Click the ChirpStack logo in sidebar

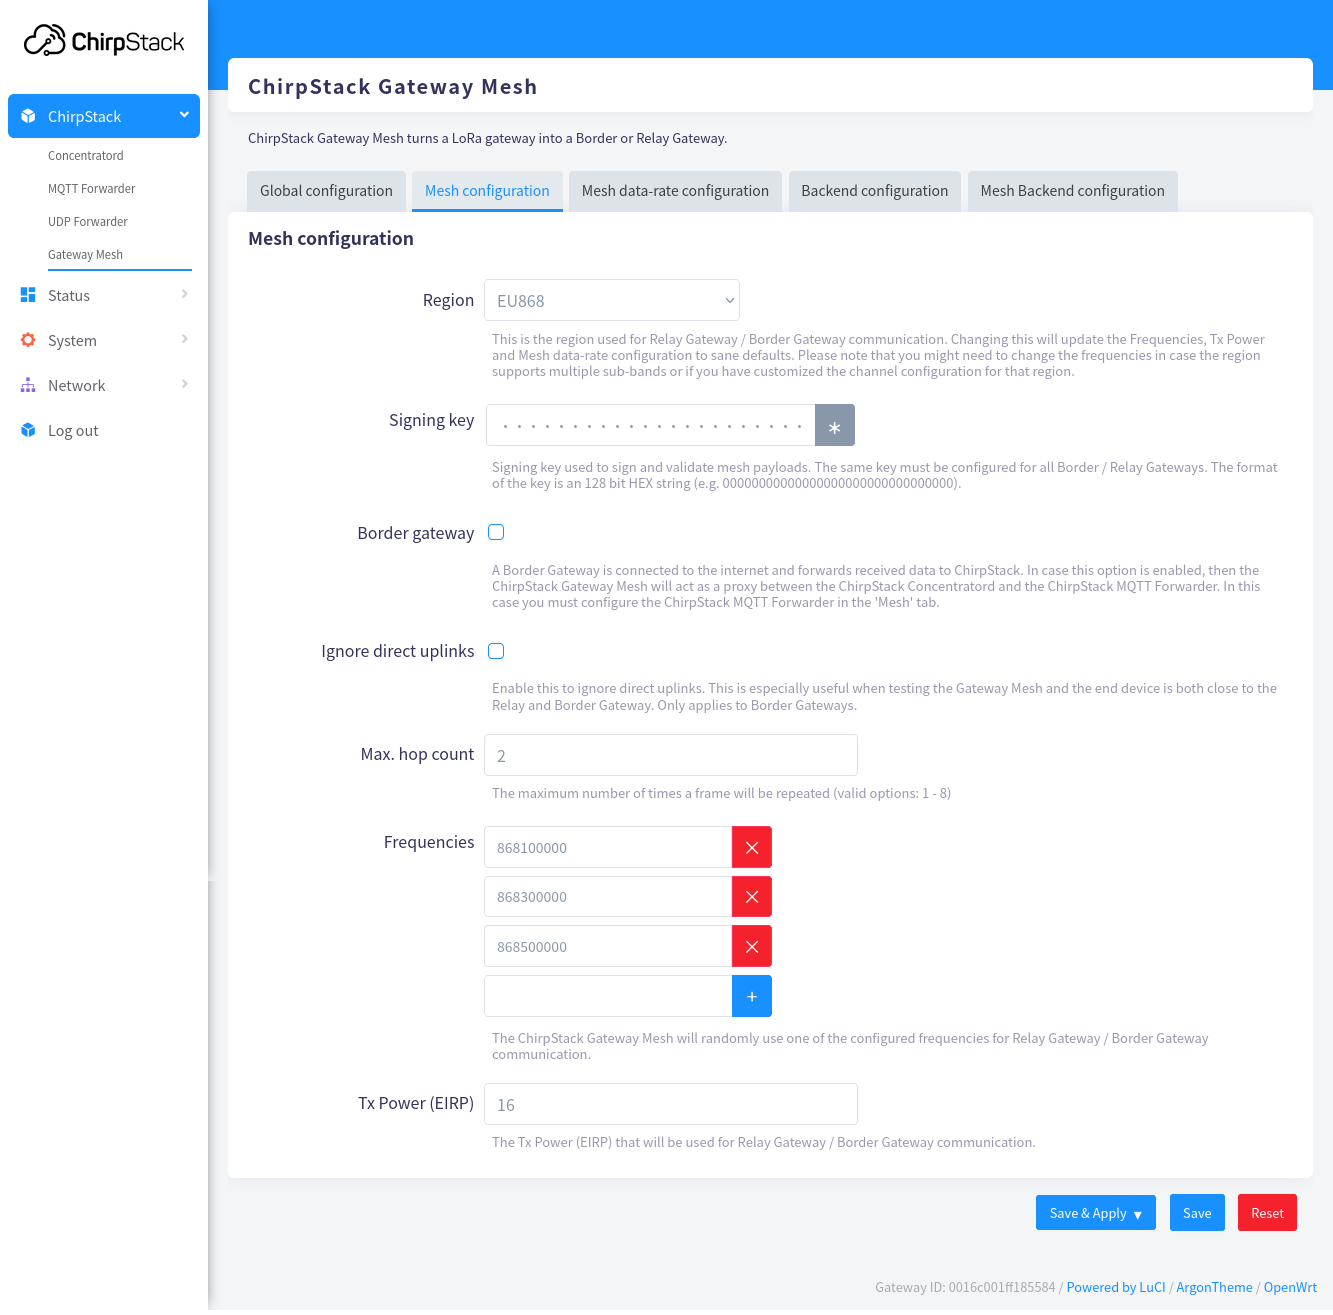pos(104,41)
